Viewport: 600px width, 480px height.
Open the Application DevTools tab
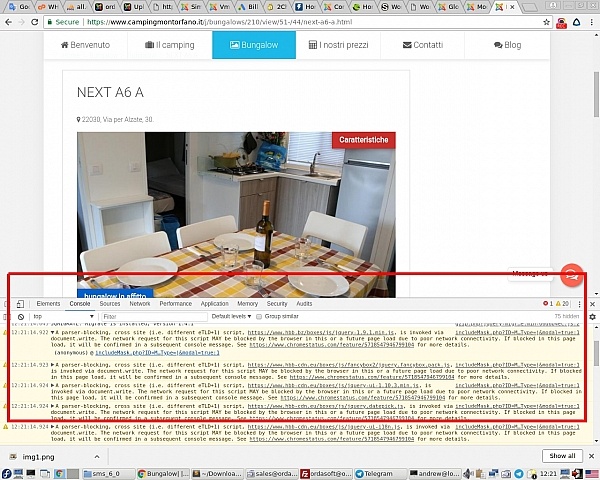click(215, 304)
